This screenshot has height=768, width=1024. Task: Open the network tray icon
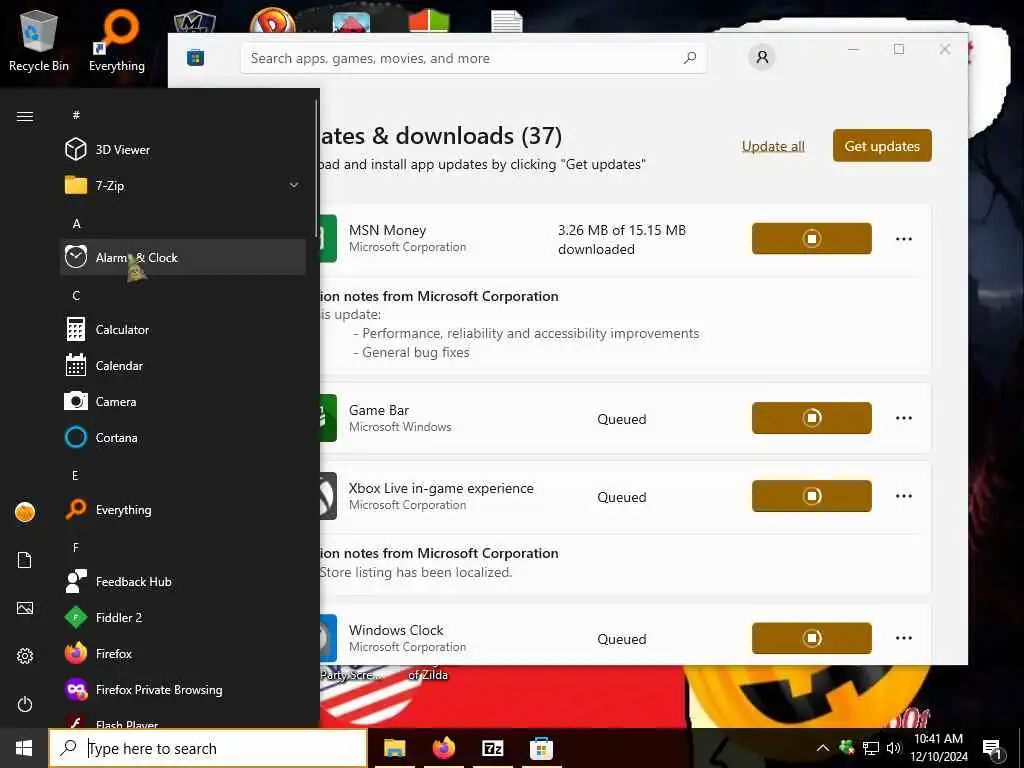[871, 748]
